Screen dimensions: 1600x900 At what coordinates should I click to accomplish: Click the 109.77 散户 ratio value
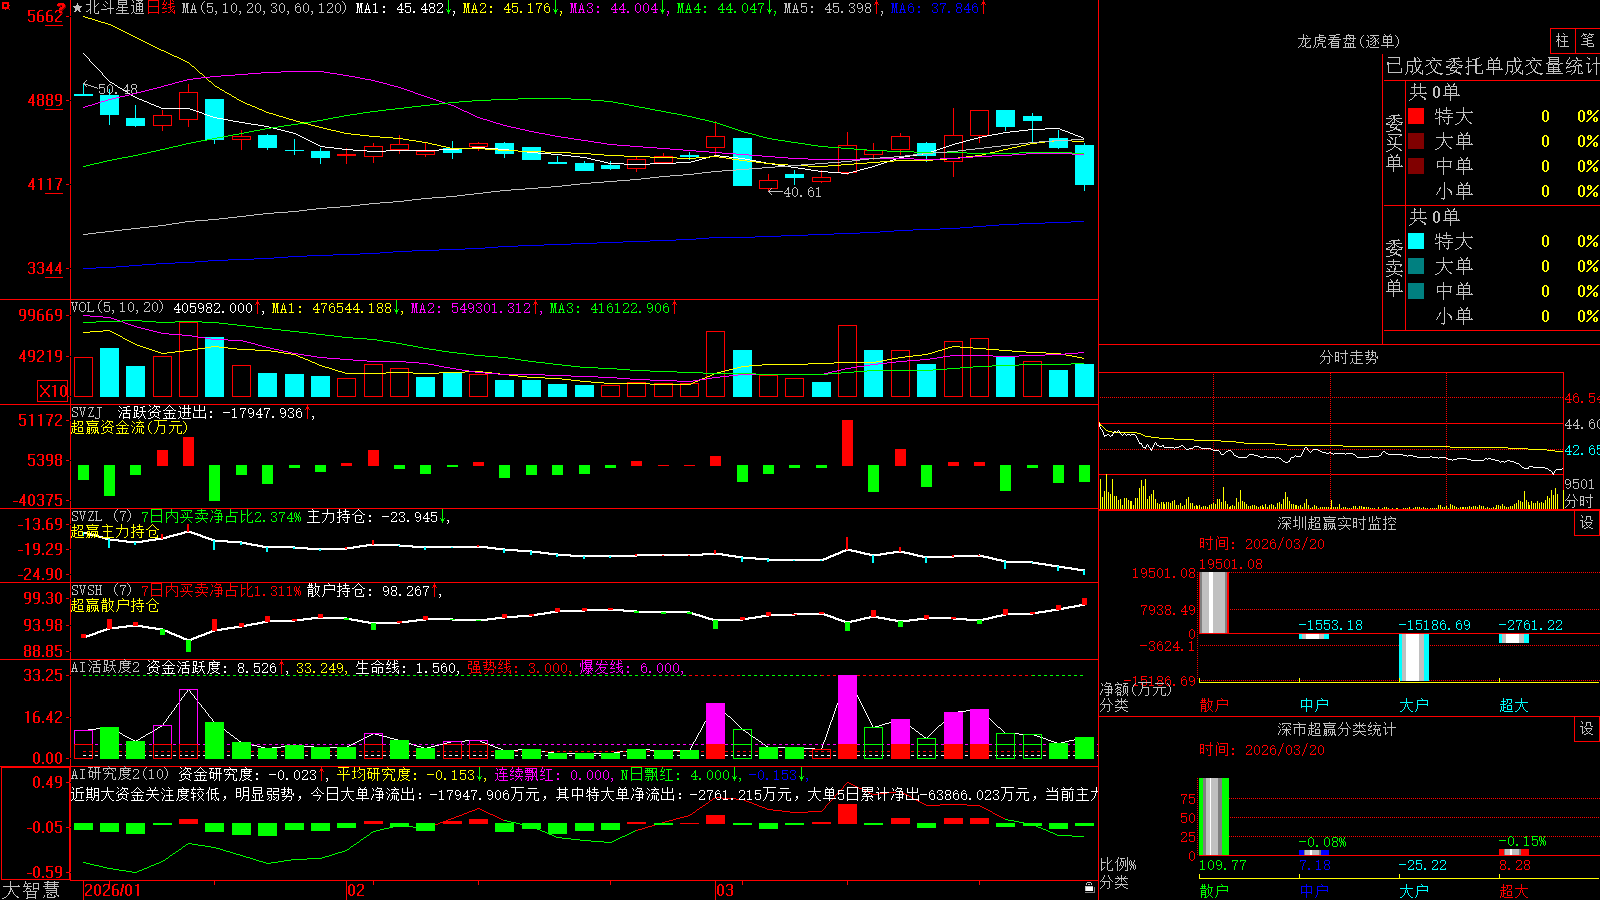(1222, 865)
